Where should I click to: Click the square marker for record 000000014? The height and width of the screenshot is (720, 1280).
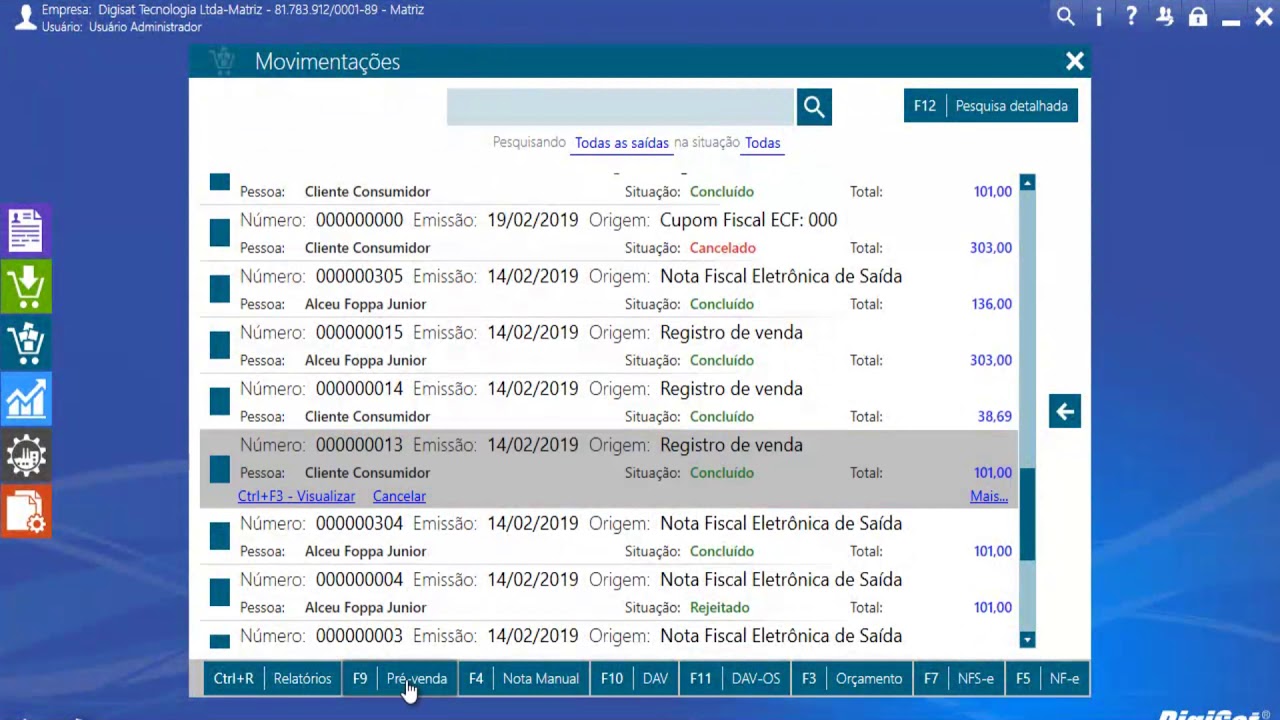(220, 401)
